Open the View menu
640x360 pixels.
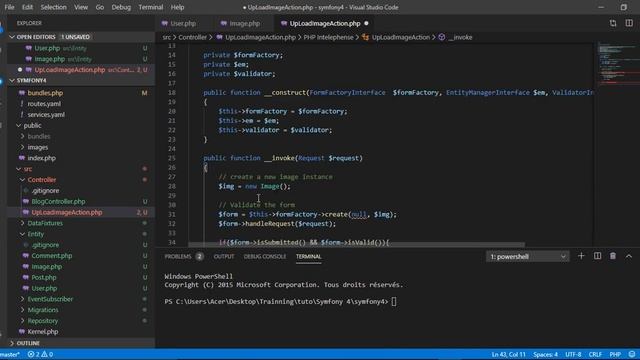81,7
